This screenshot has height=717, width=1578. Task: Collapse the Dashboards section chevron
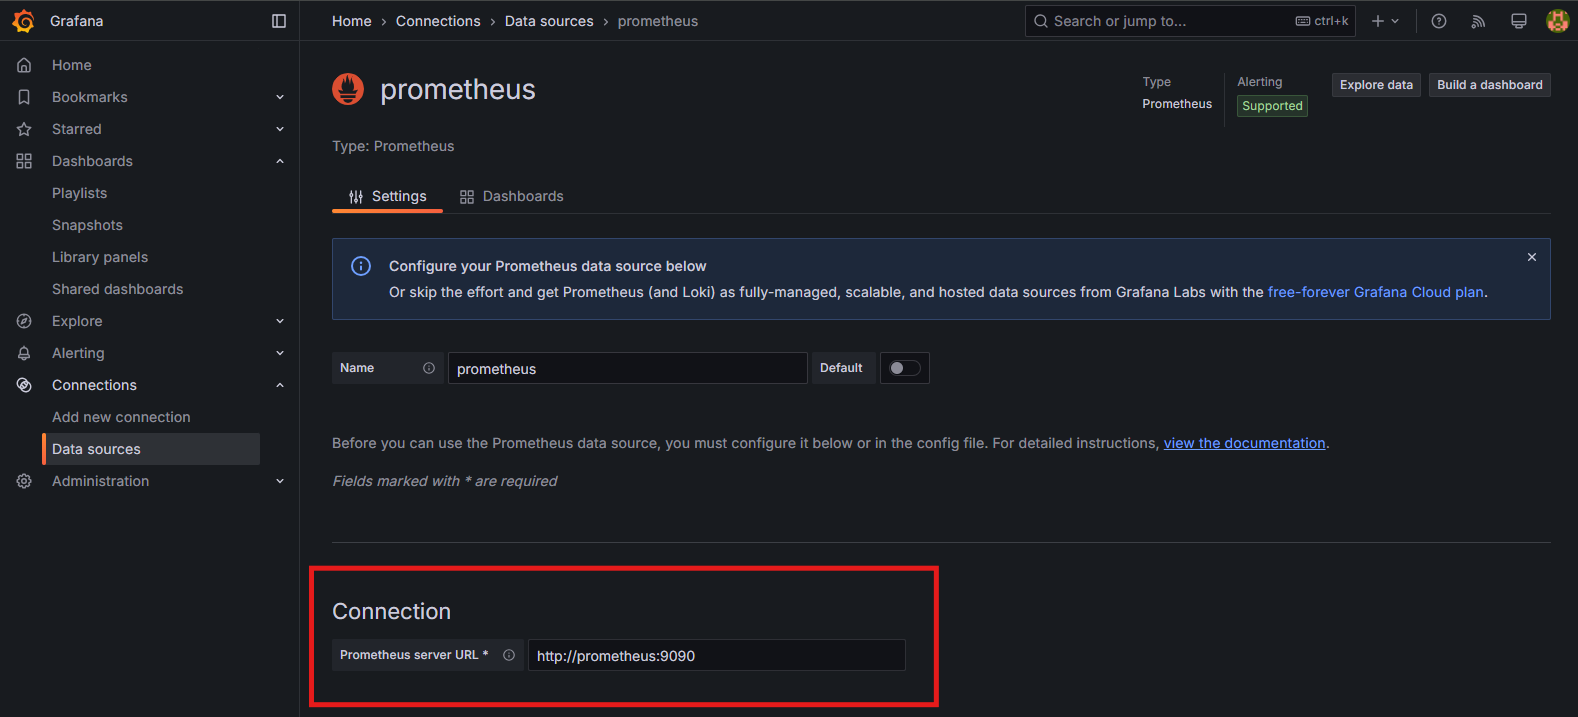(x=280, y=161)
